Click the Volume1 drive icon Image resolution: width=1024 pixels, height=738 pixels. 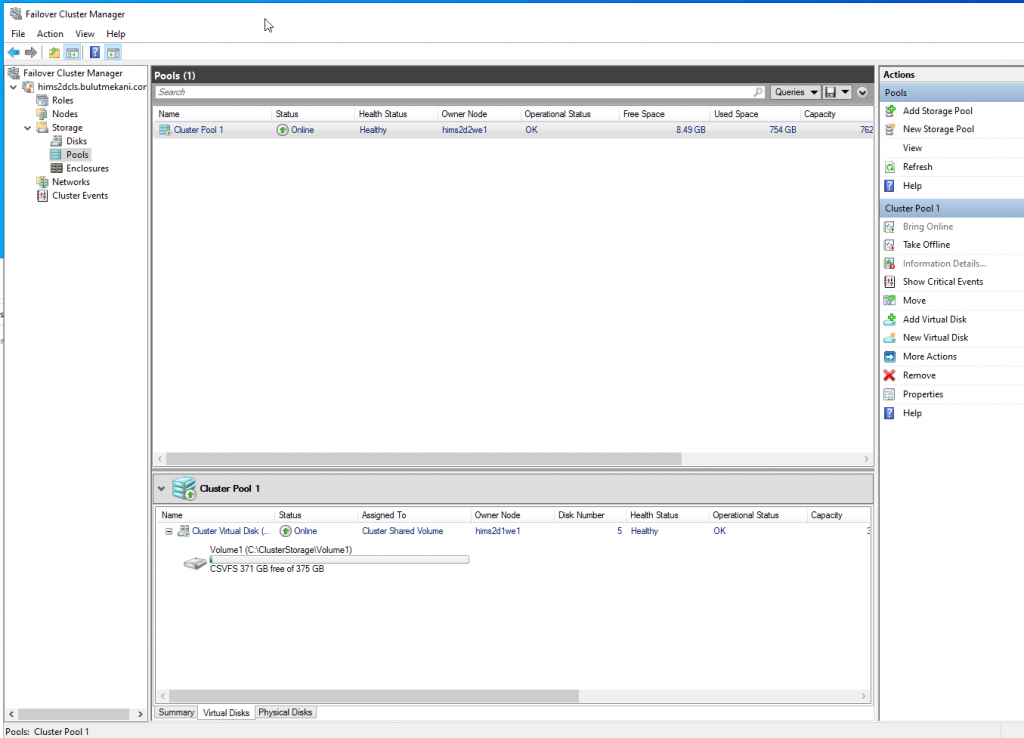coord(195,563)
